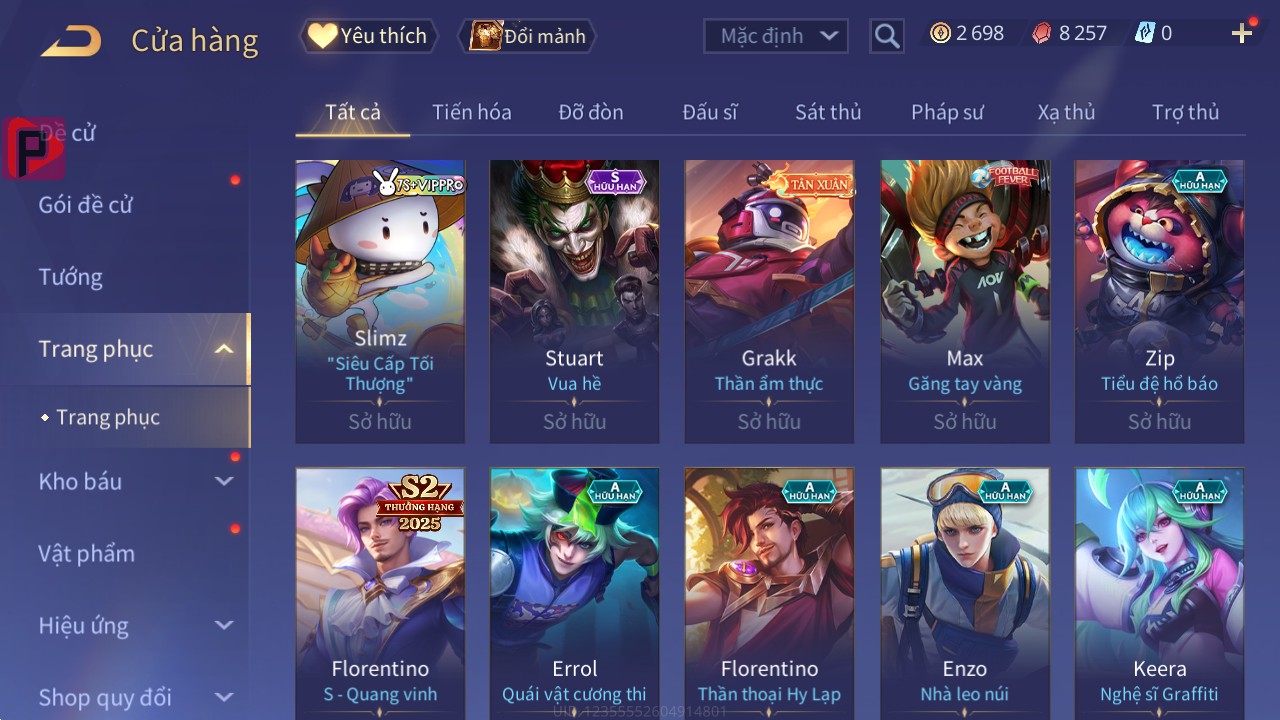Open the Mặc định sort dropdown

click(776, 36)
